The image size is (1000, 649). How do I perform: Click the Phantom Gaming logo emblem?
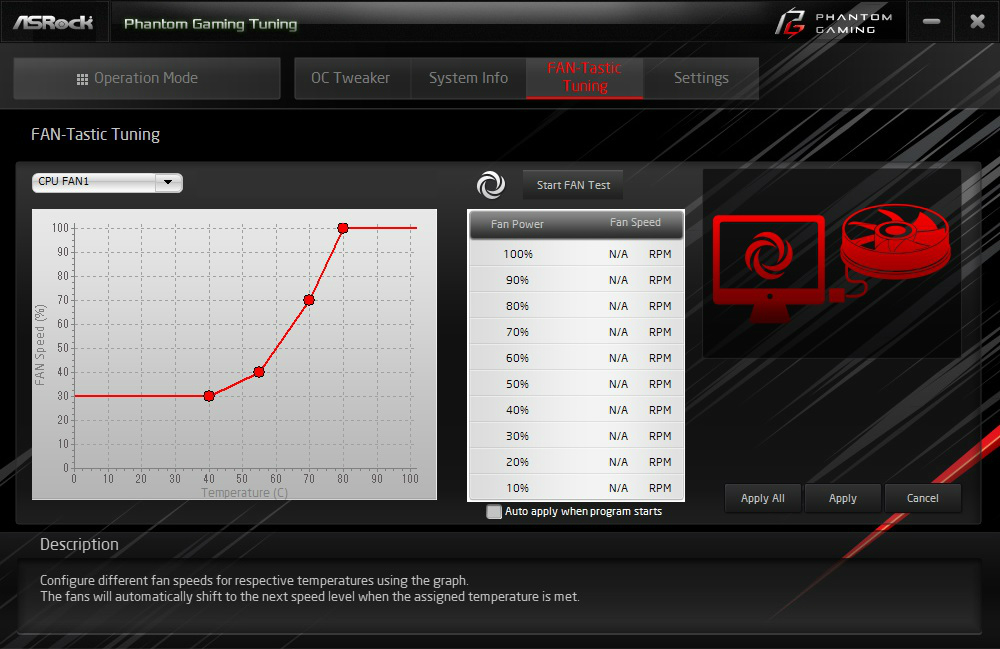[790, 22]
